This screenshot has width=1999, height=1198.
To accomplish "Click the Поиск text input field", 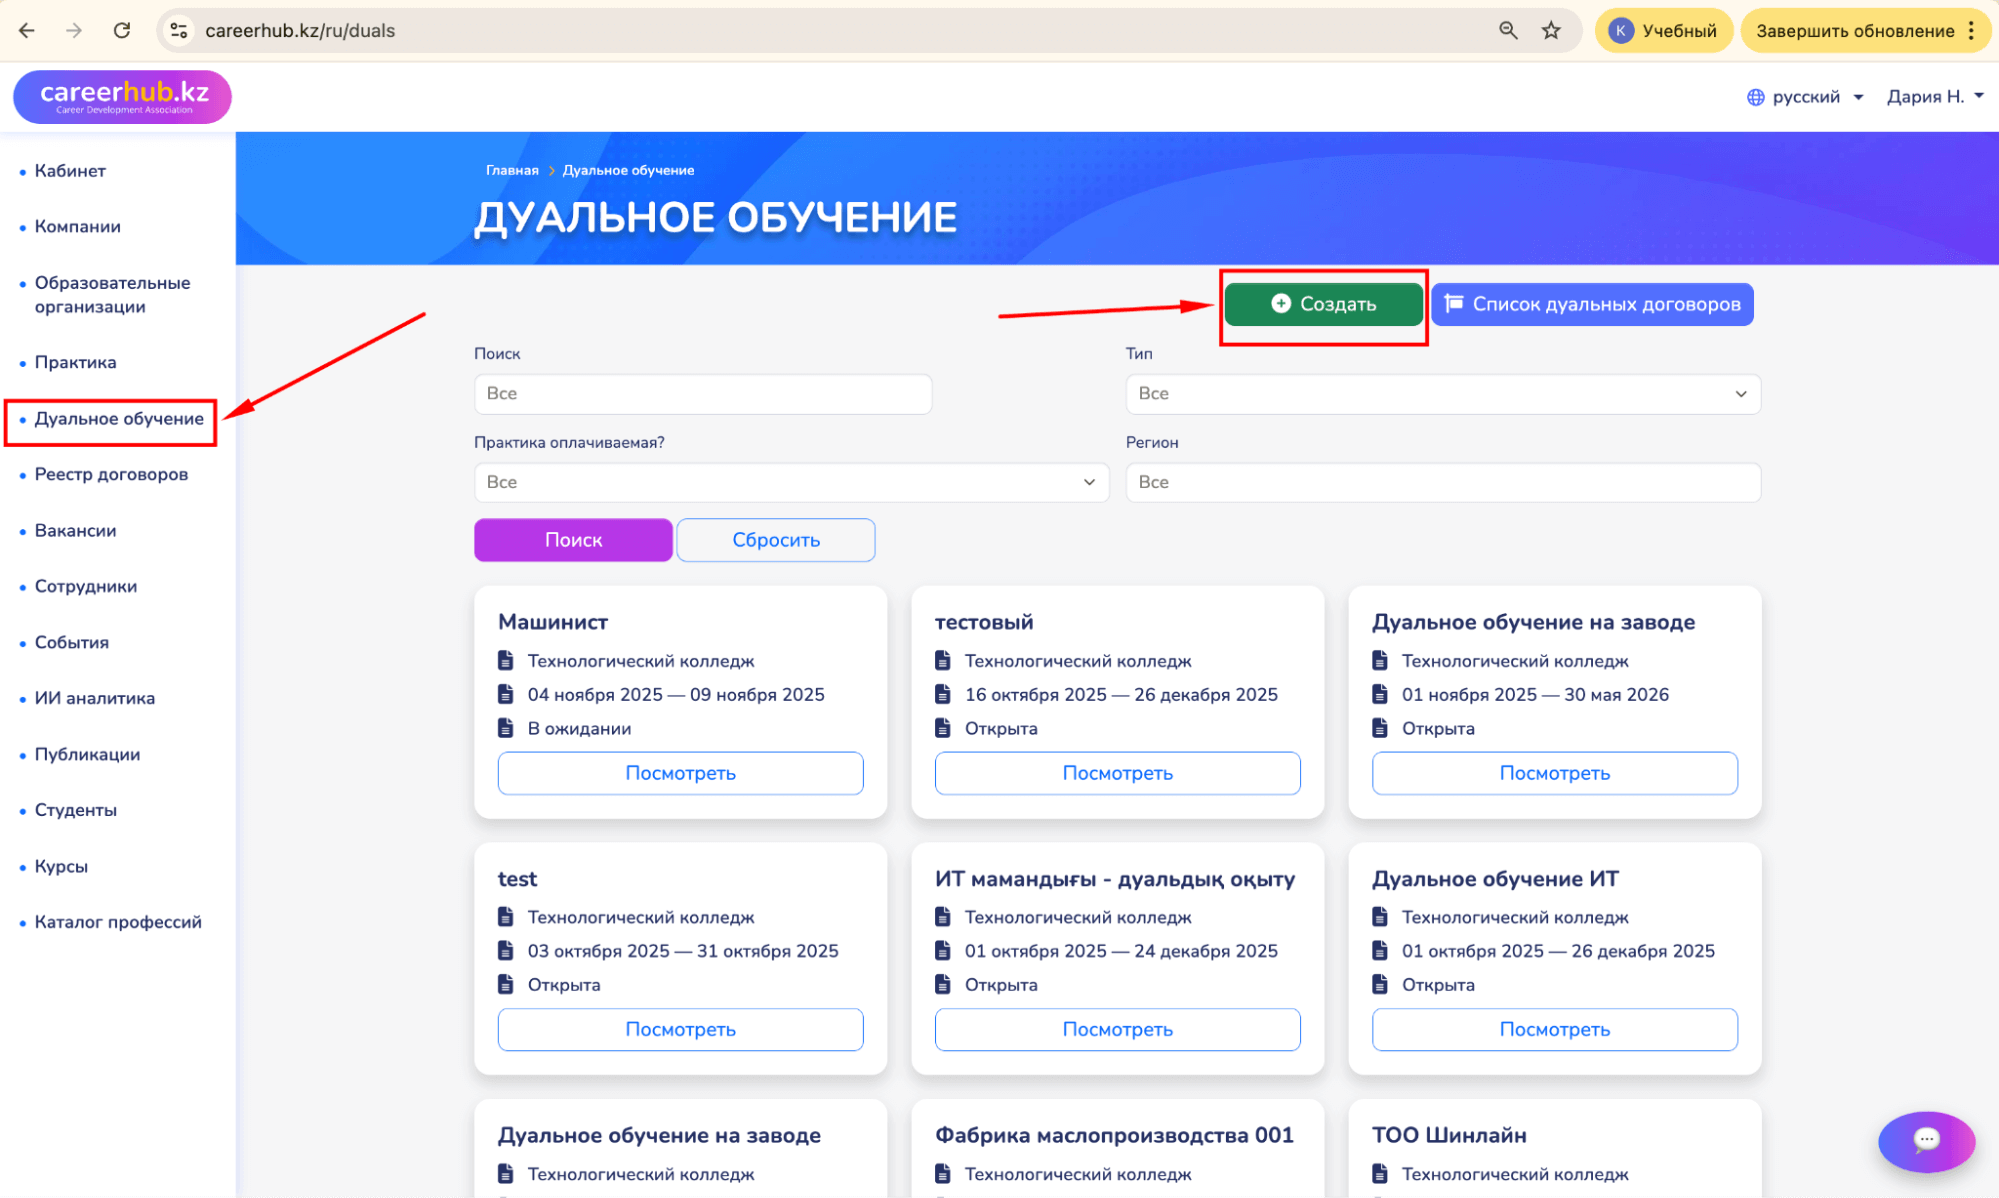I will [x=702, y=393].
